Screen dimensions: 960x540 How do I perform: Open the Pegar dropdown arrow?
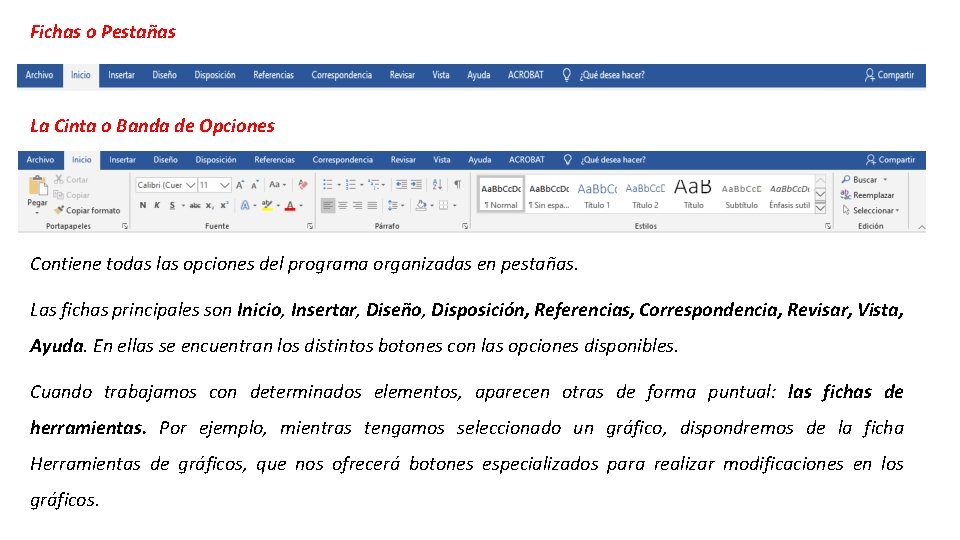[37, 212]
